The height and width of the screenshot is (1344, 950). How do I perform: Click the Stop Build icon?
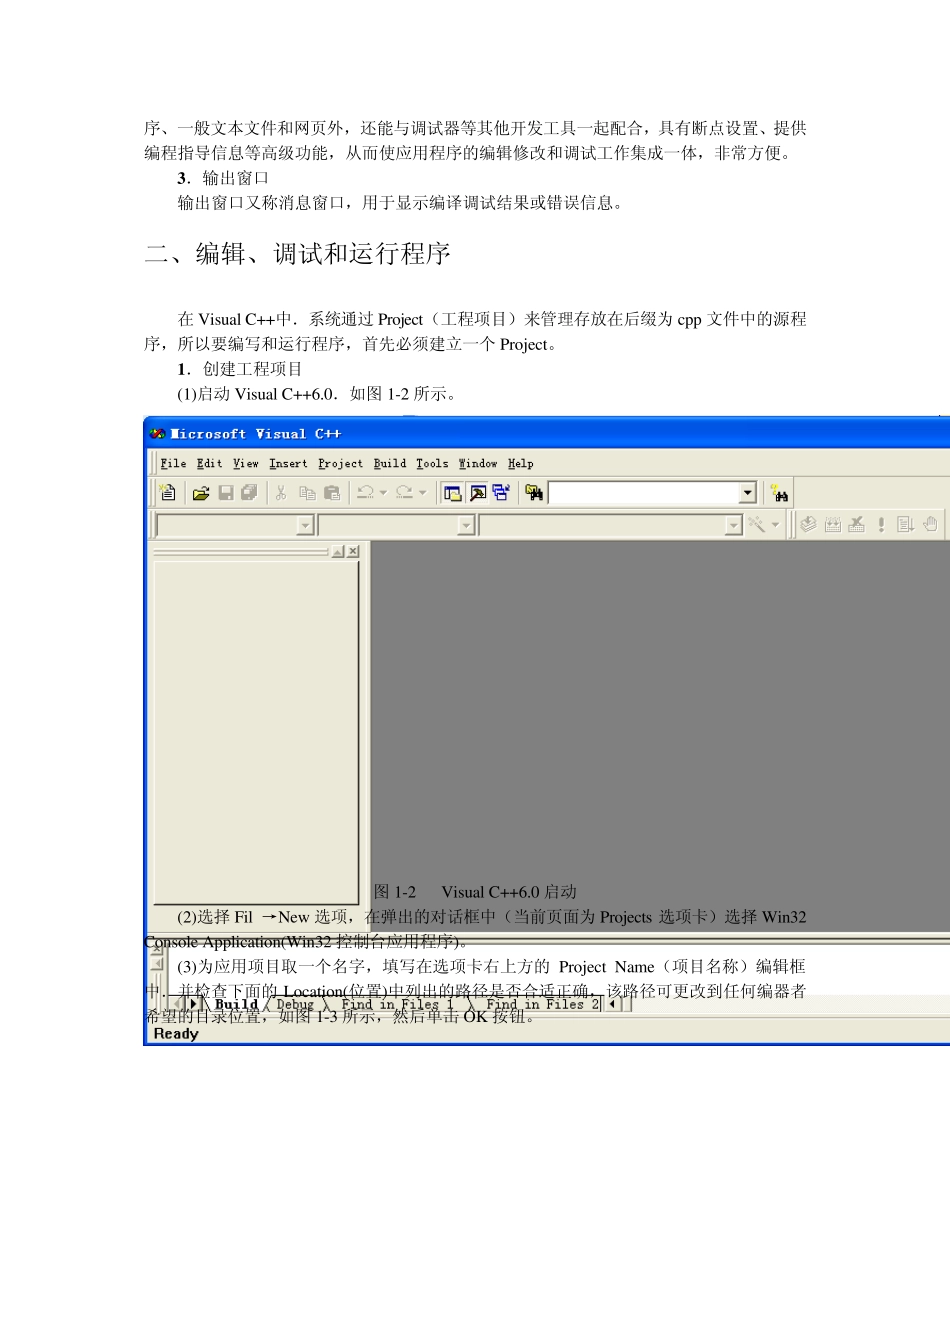[857, 525]
